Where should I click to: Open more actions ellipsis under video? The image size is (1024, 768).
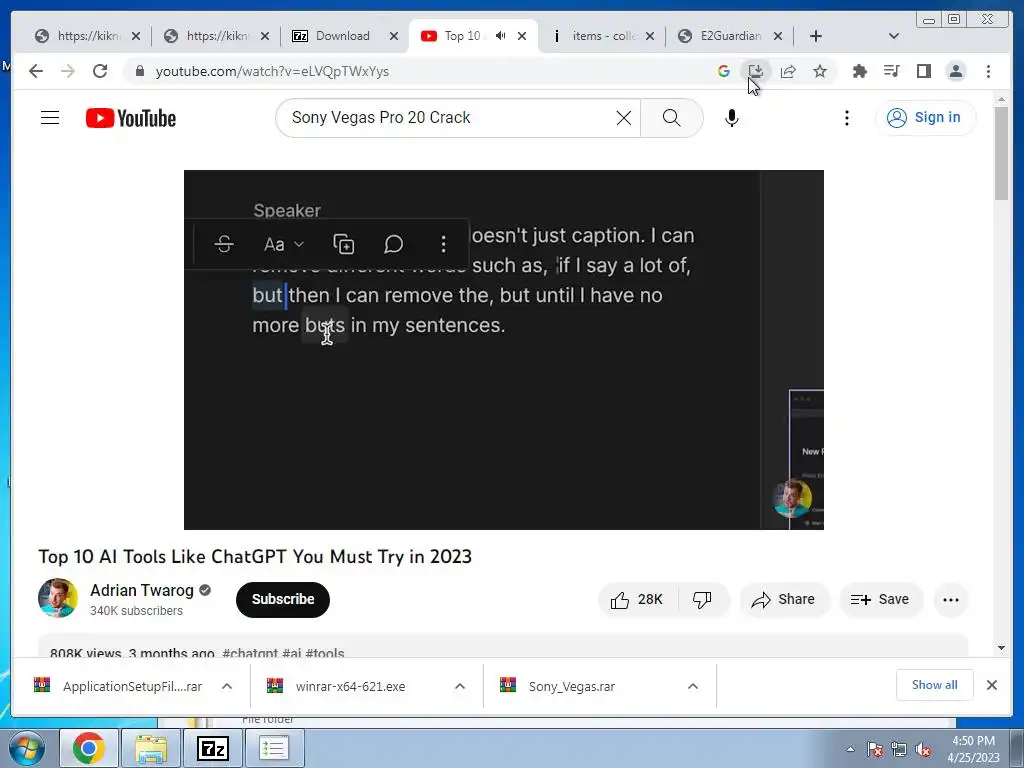point(951,600)
